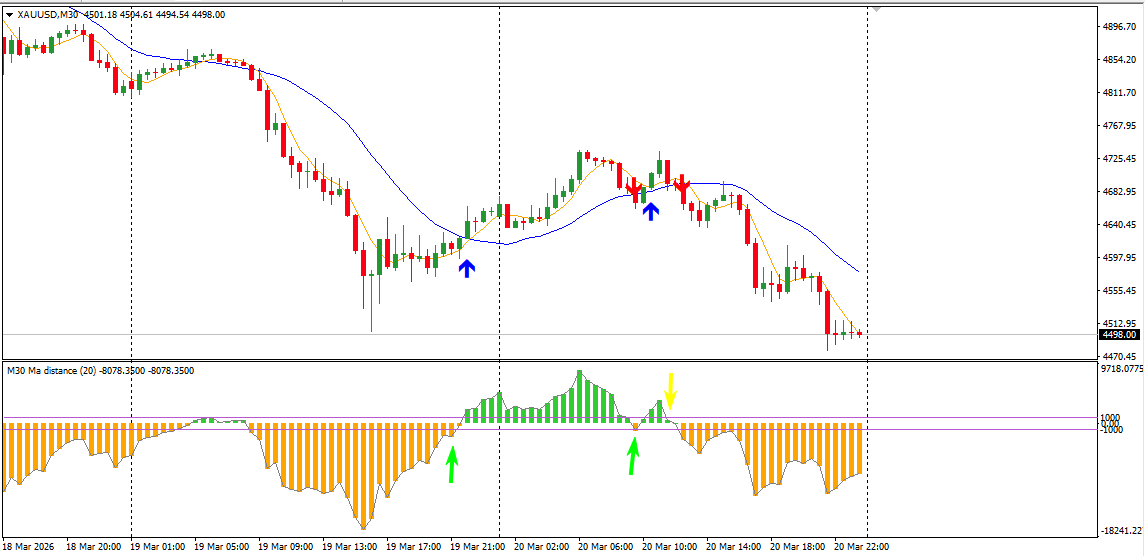Screen dimensions: 1145x556
Task: Click the 4498.00 current price label
Action: coord(1119,335)
